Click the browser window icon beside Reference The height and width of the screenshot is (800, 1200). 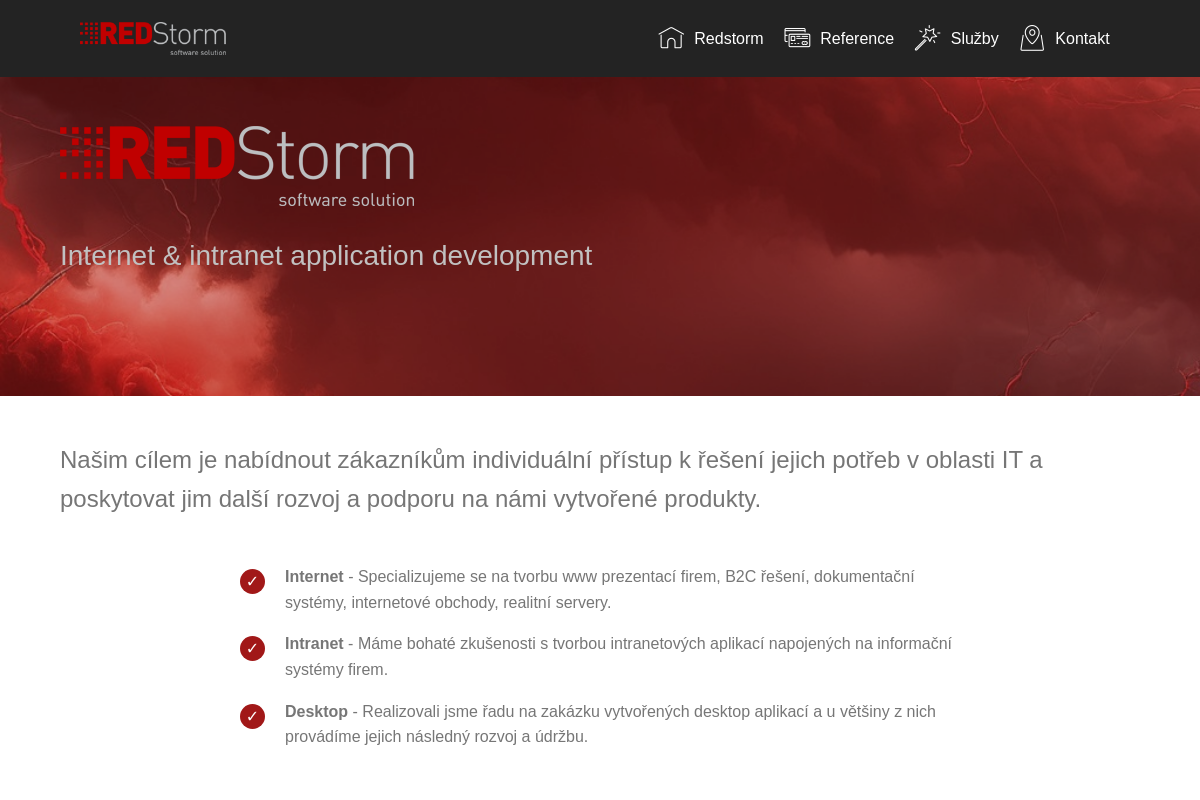797,38
